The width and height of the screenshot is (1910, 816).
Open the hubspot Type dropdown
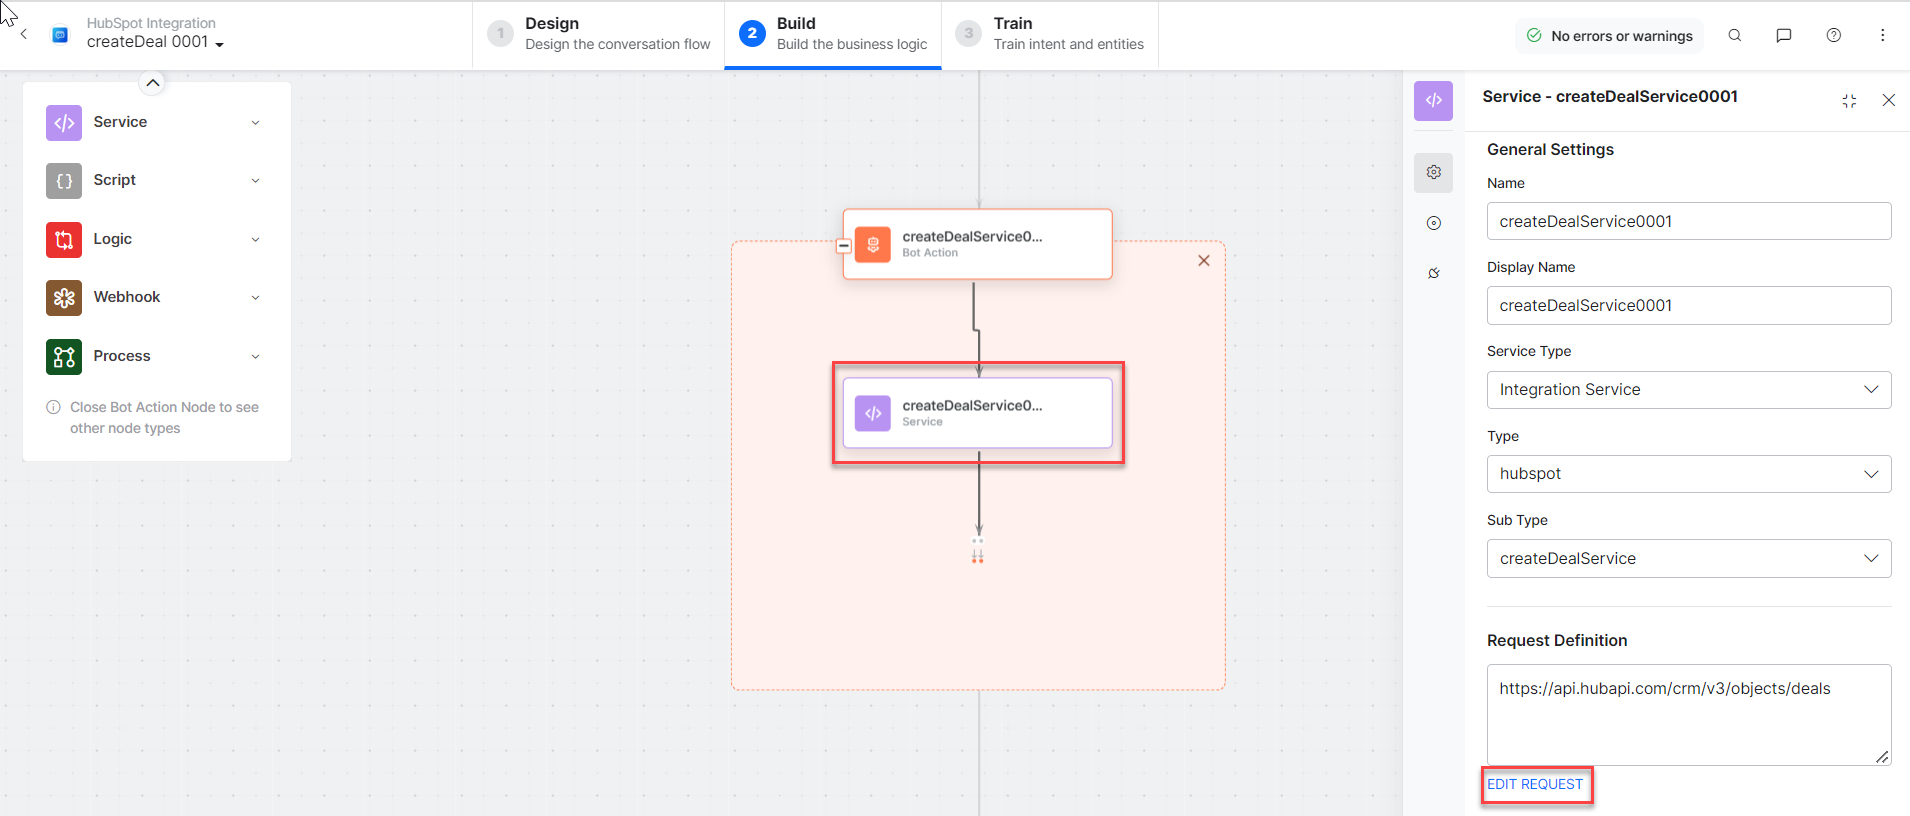tap(1688, 474)
